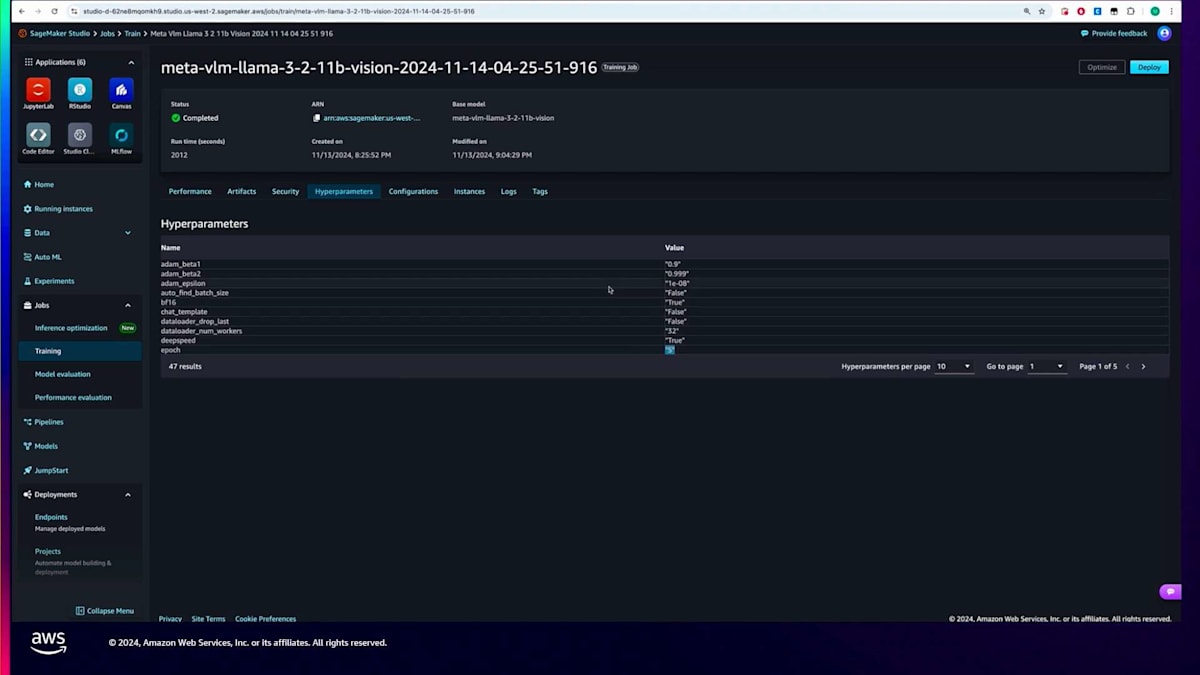Open the JupyterLab application

pos(38,90)
